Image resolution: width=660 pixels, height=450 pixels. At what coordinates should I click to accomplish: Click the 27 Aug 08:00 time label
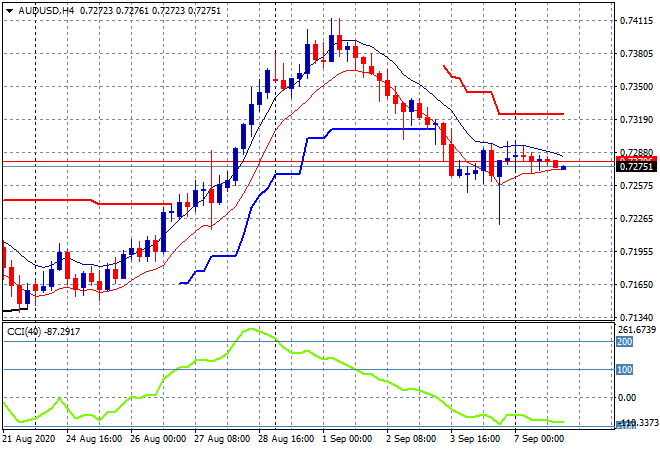point(222,439)
